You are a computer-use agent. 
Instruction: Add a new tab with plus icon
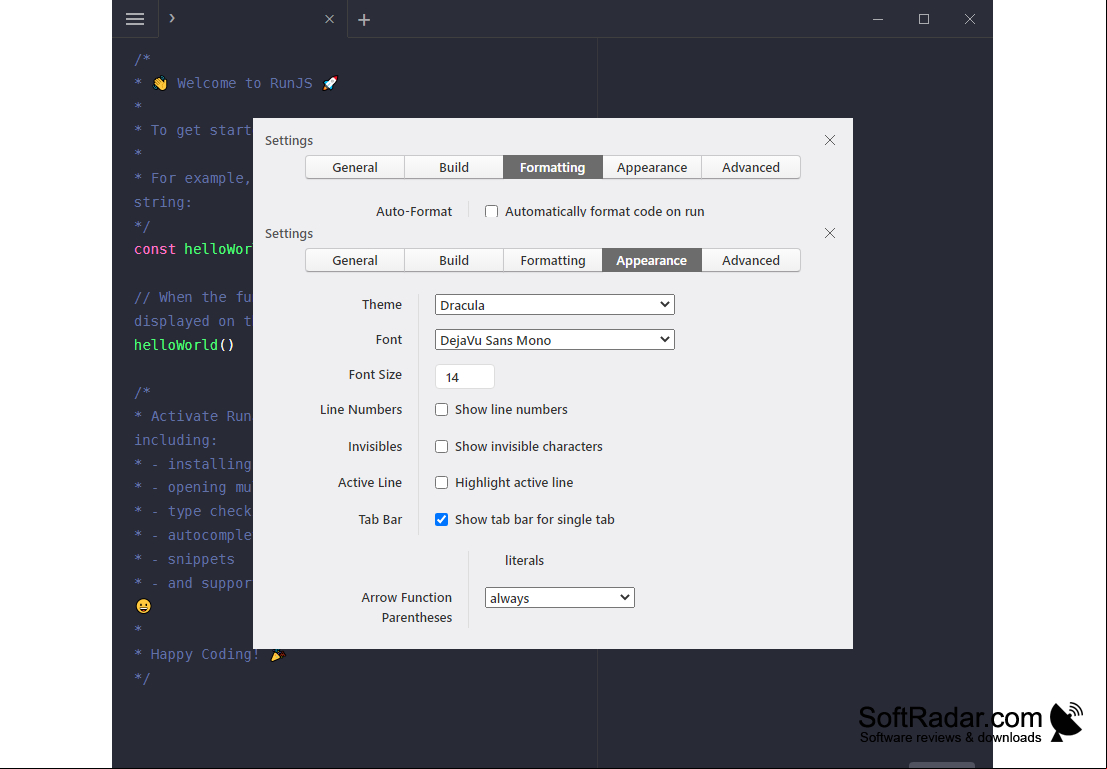point(364,20)
